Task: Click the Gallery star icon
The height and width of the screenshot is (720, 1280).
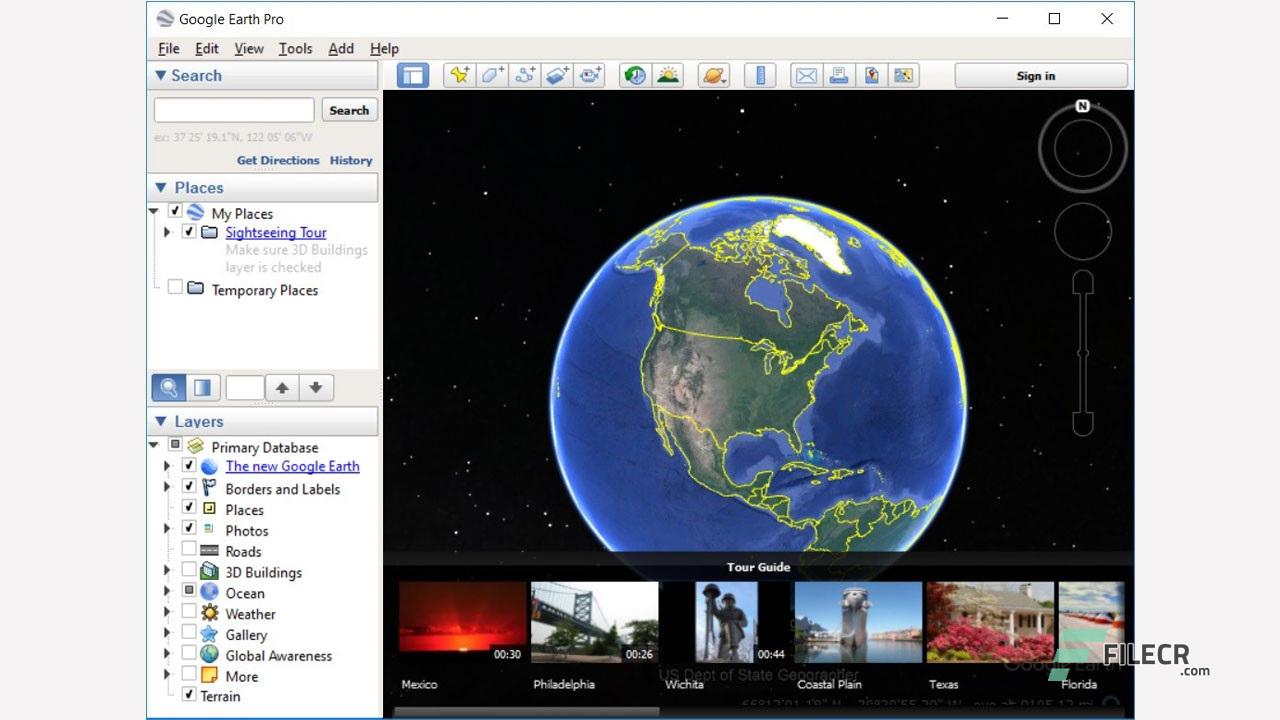Action: (209, 634)
